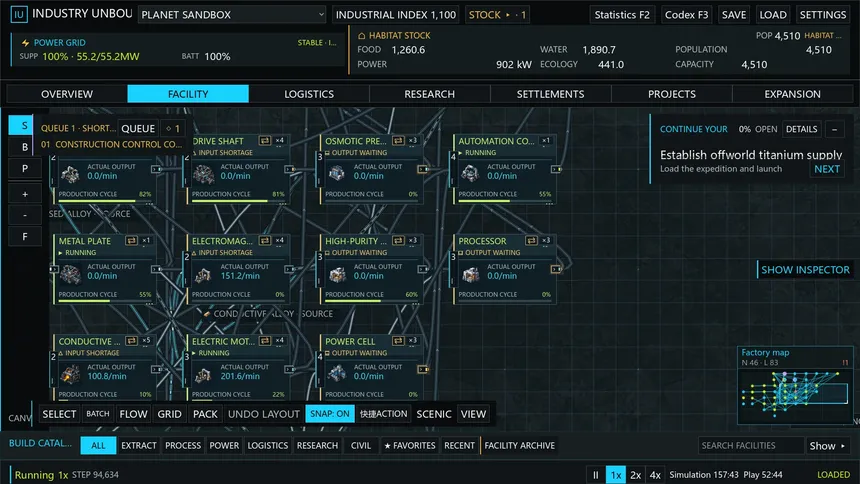Click the Conductive facility building icon
Screen dimensions: 860x484
pos(70,374)
